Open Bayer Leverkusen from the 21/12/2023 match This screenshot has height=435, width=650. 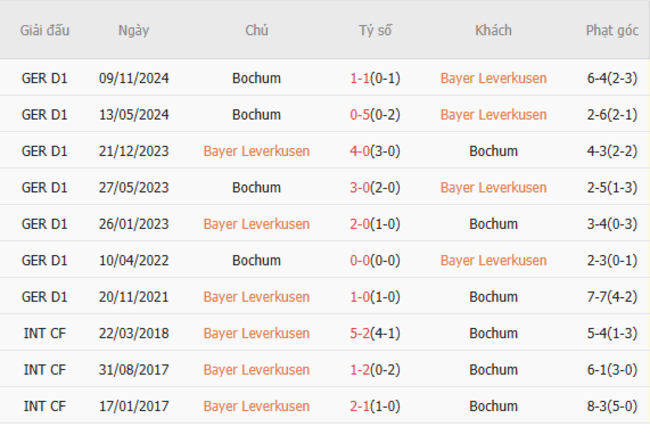[x=256, y=151]
